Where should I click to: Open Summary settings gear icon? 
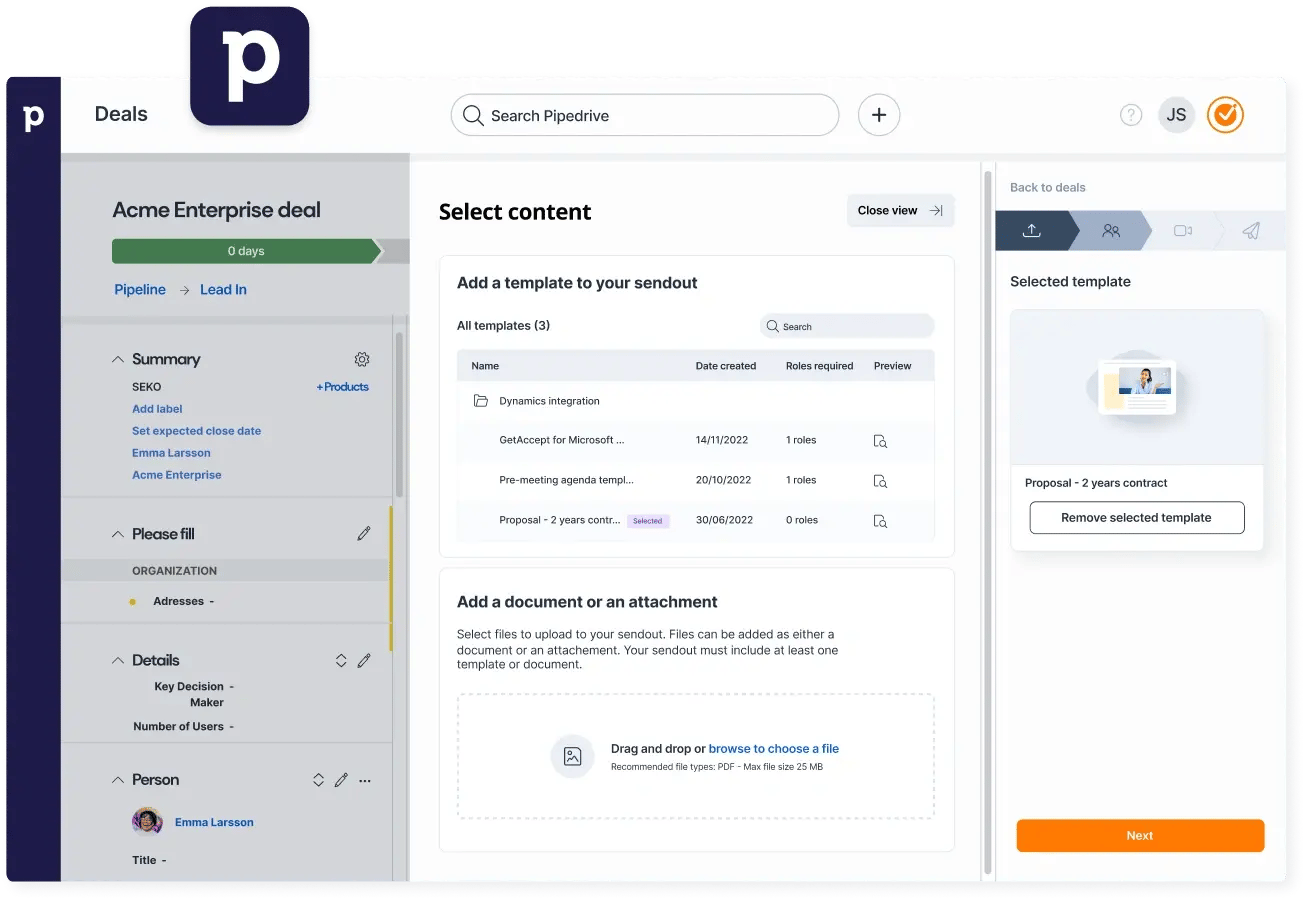point(362,359)
